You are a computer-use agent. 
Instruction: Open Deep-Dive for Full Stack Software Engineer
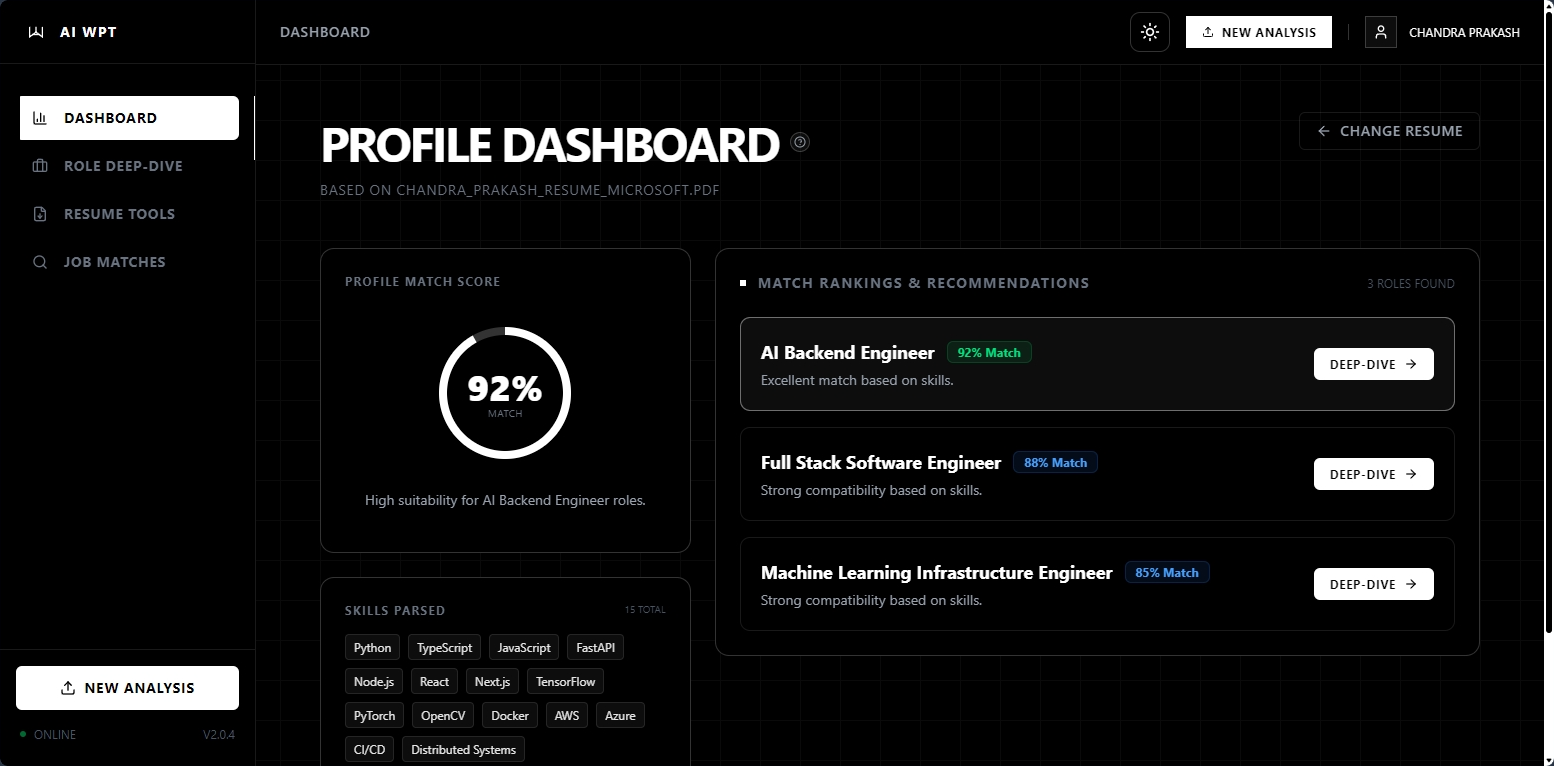pos(1373,474)
